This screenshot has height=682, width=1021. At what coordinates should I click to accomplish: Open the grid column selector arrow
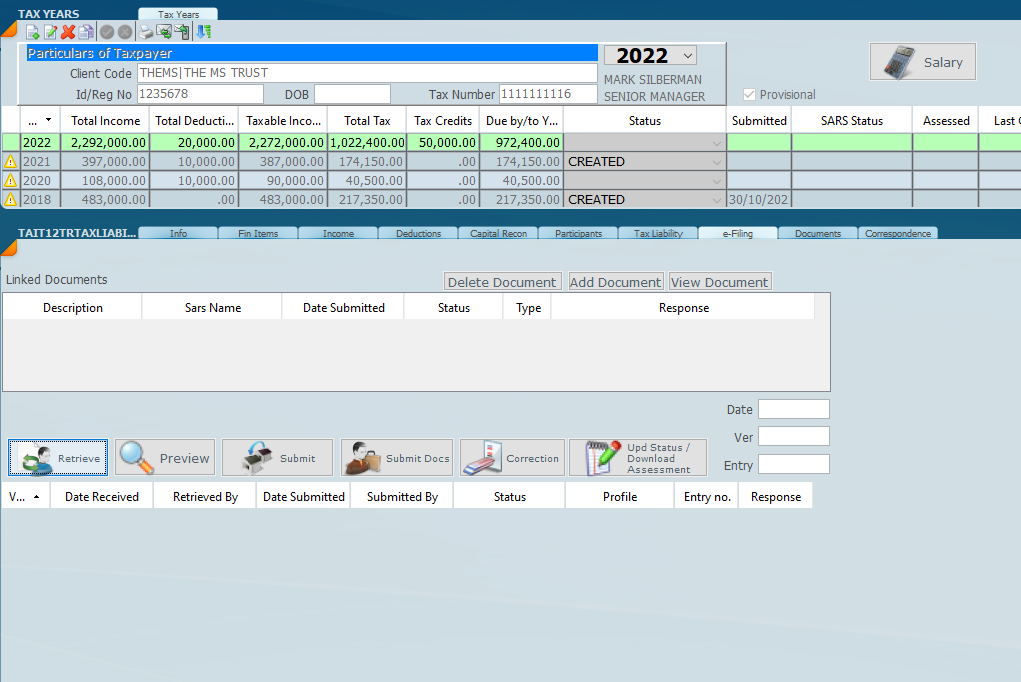point(49,120)
